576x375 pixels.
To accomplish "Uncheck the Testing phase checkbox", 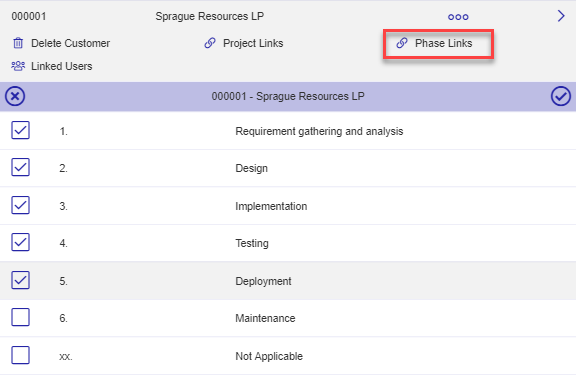I will click(x=21, y=242).
